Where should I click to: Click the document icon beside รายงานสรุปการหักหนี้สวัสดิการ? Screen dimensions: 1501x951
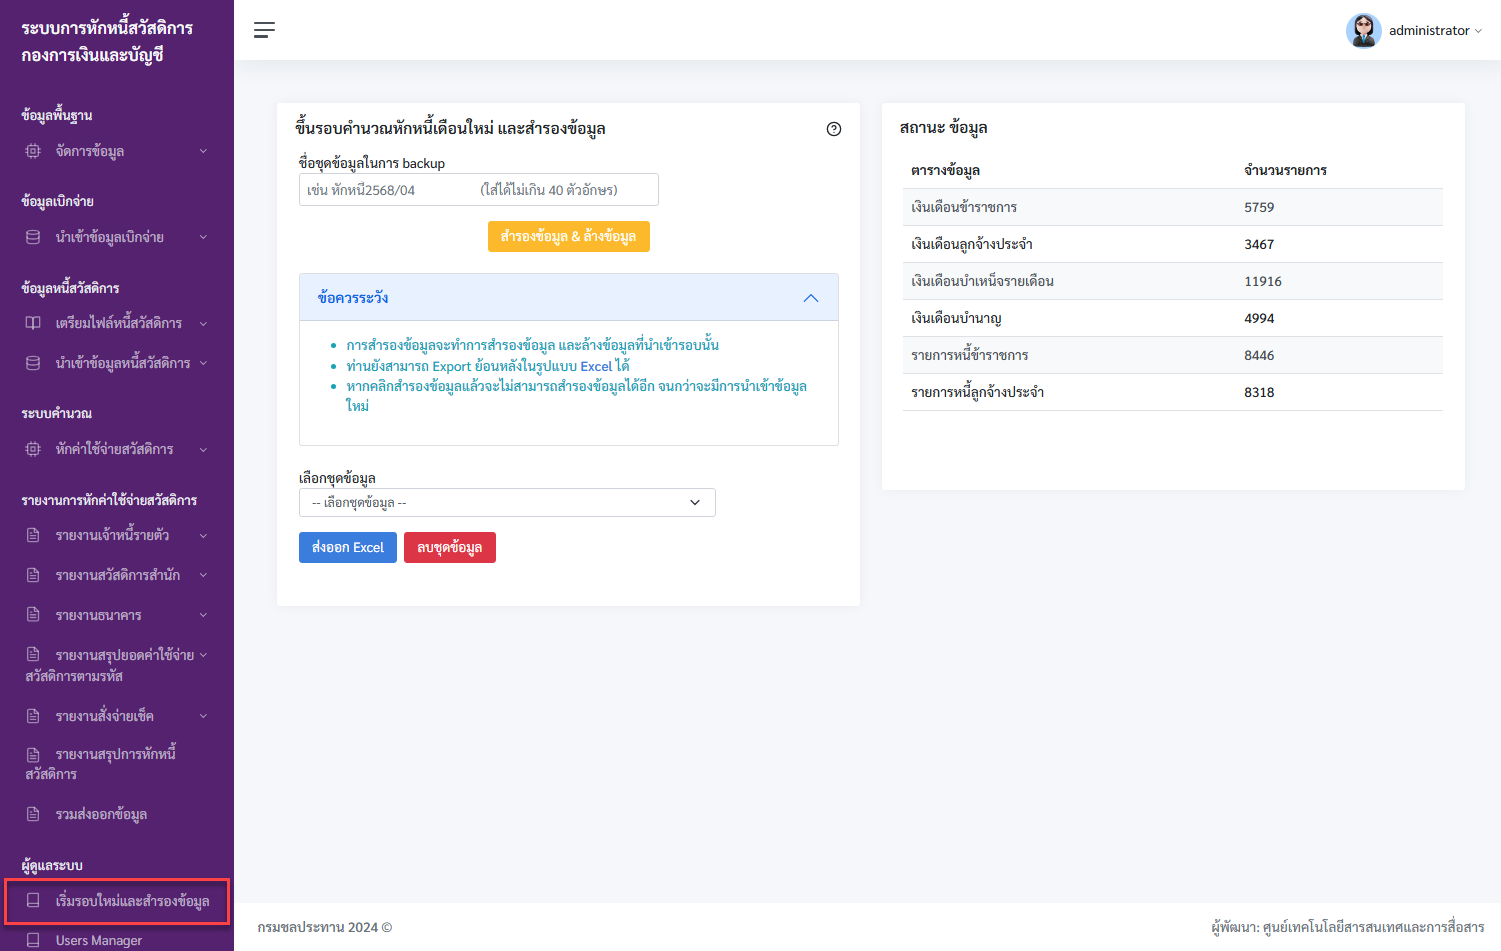click(33, 754)
